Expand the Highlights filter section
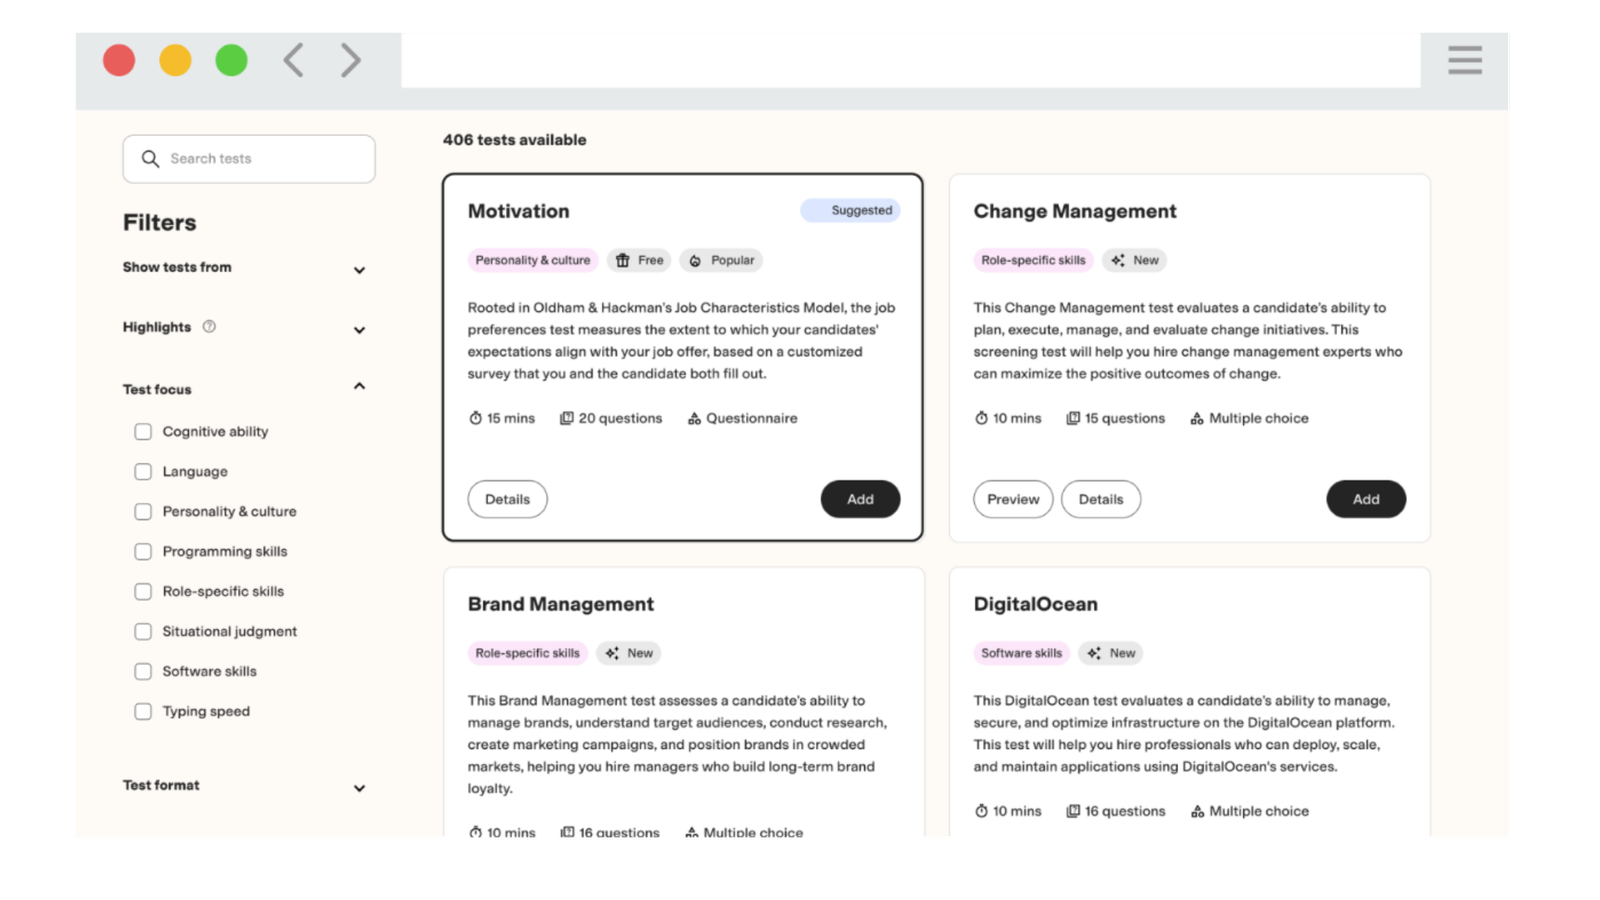The image size is (1600, 900). (359, 330)
